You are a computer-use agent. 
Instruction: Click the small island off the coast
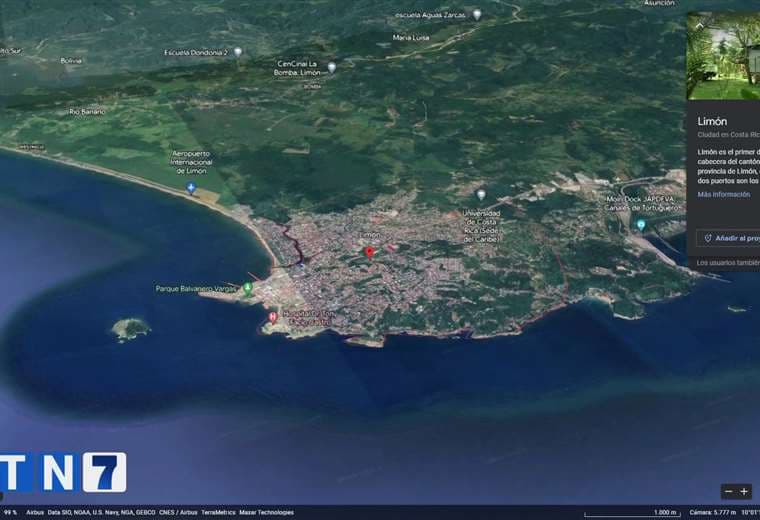click(129, 327)
